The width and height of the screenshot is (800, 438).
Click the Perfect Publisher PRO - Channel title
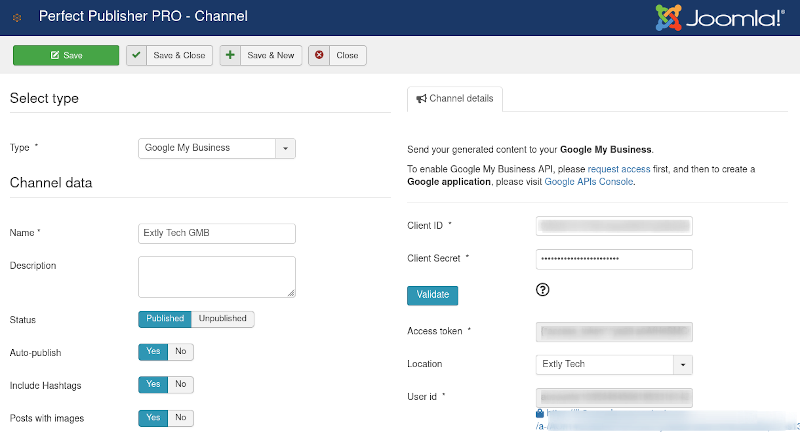click(x=143, y=16)
